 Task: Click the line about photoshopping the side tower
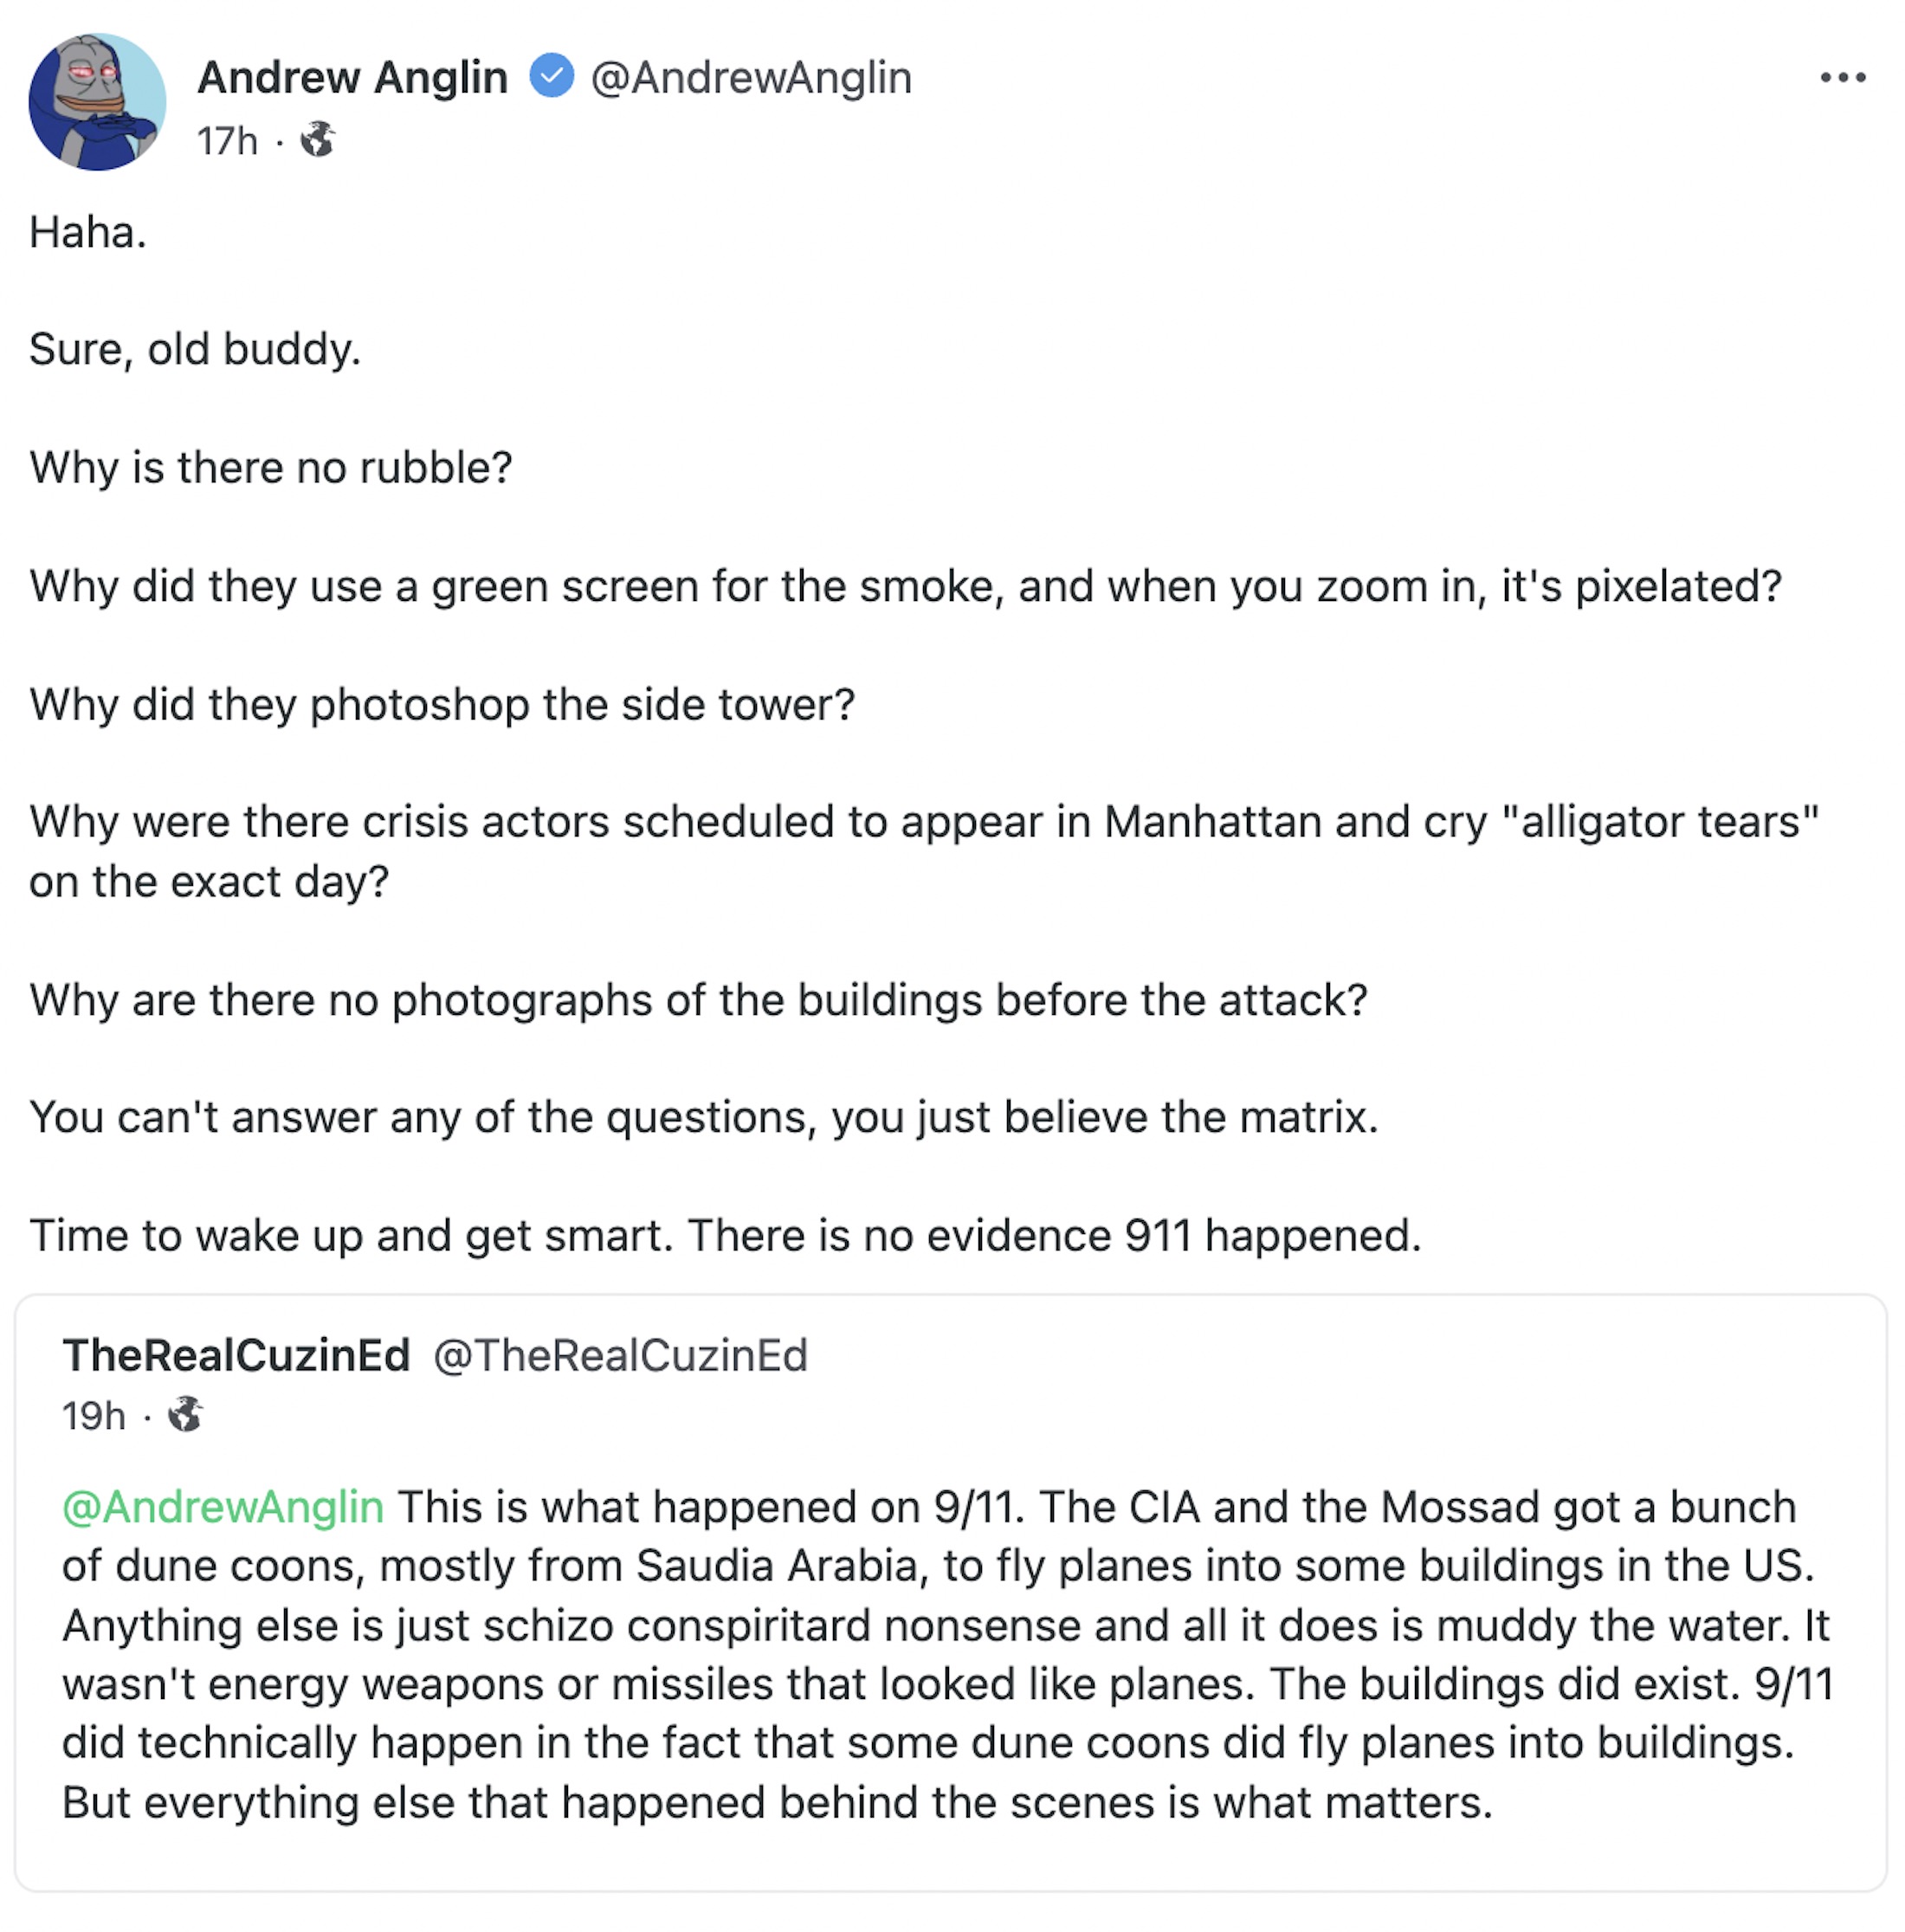coord(442,704)
